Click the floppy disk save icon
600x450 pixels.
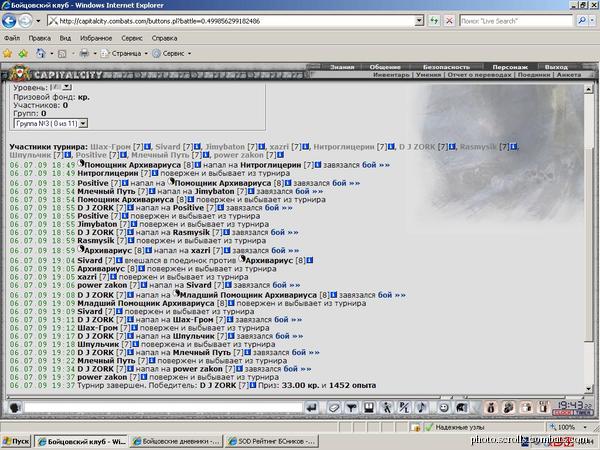(x=368, y=408)
